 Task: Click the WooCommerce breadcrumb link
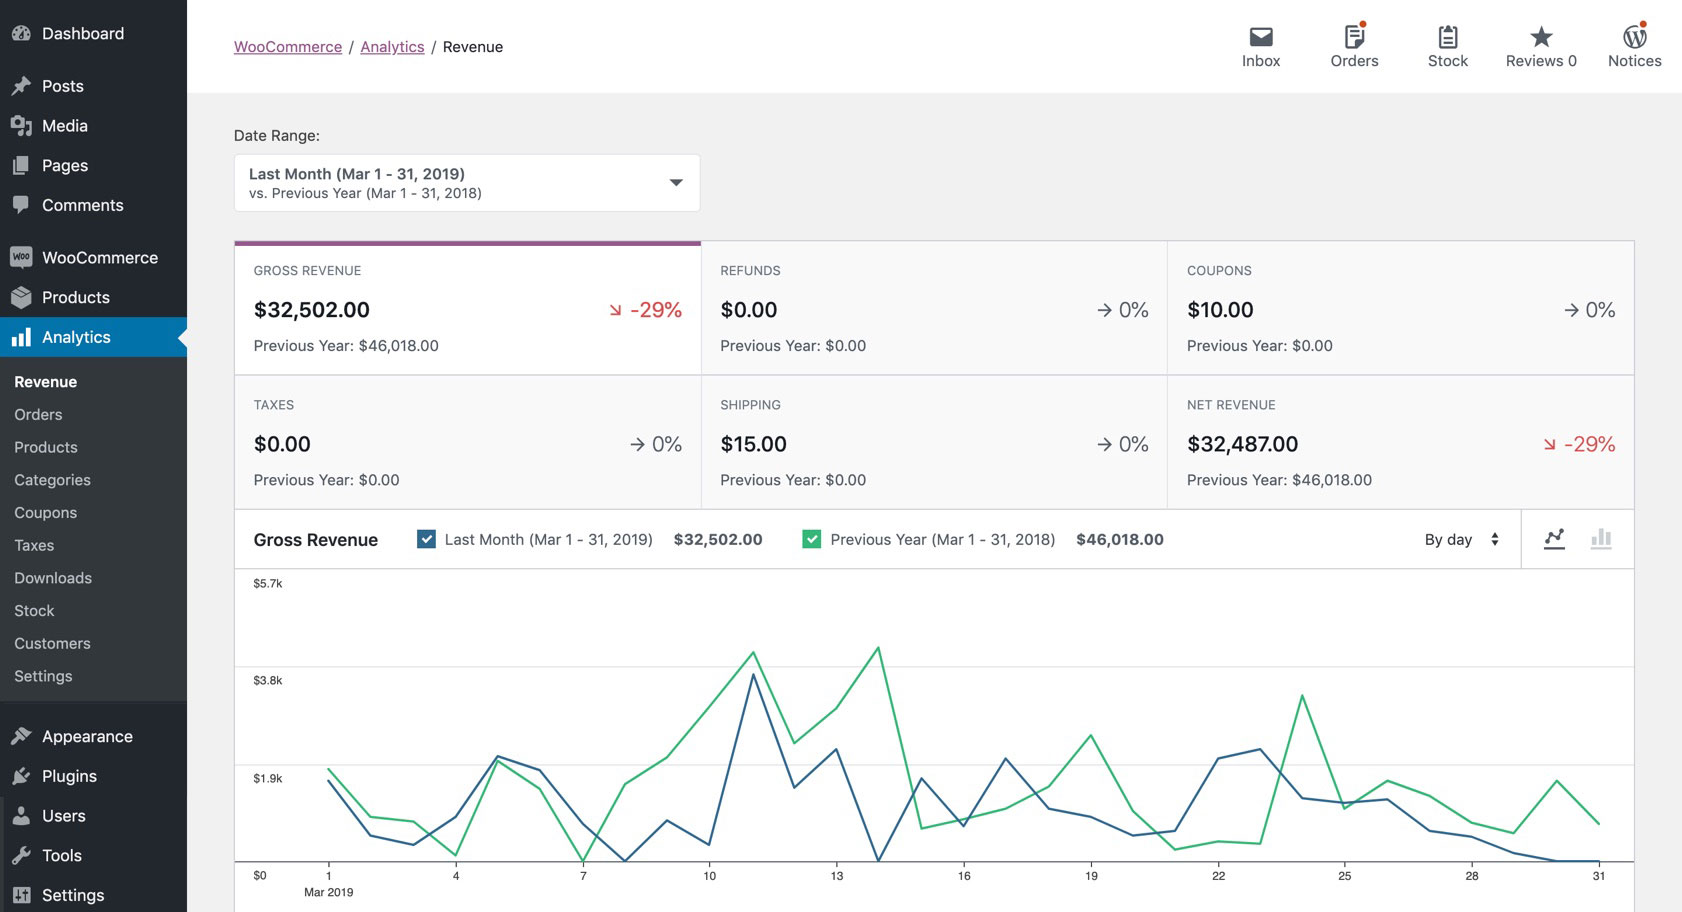[288, 47]
